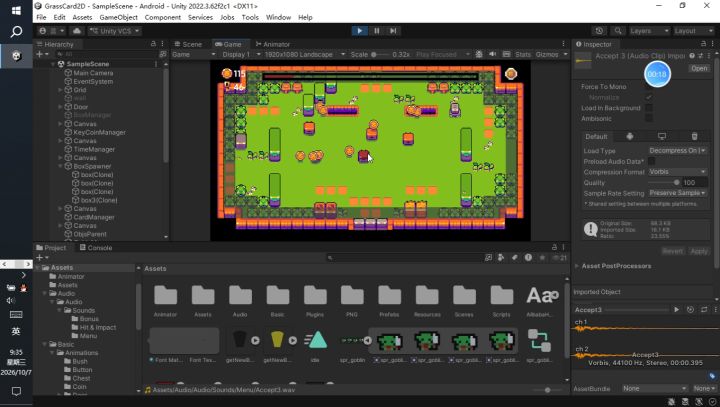Expand the Door object in Hierarchy
The image size is (720, 407).
(x=60, y=107)
